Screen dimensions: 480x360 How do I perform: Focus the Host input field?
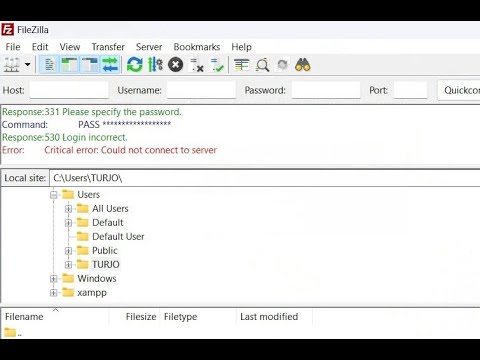tap(69, 90)
